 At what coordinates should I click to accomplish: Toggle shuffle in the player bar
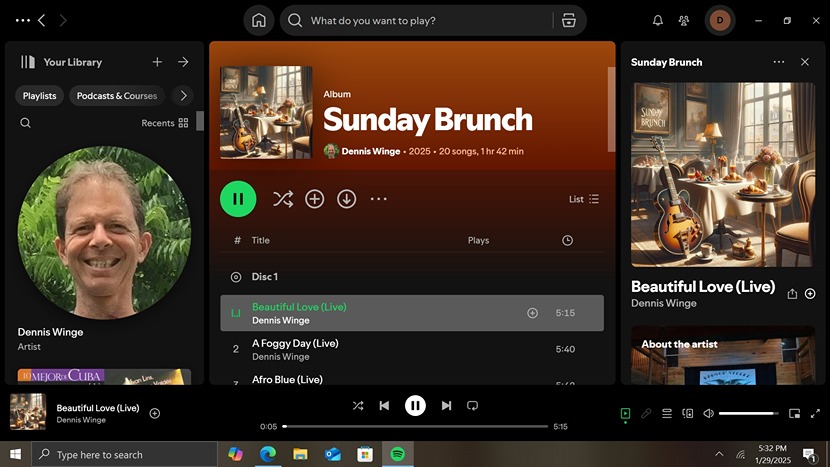358,406
